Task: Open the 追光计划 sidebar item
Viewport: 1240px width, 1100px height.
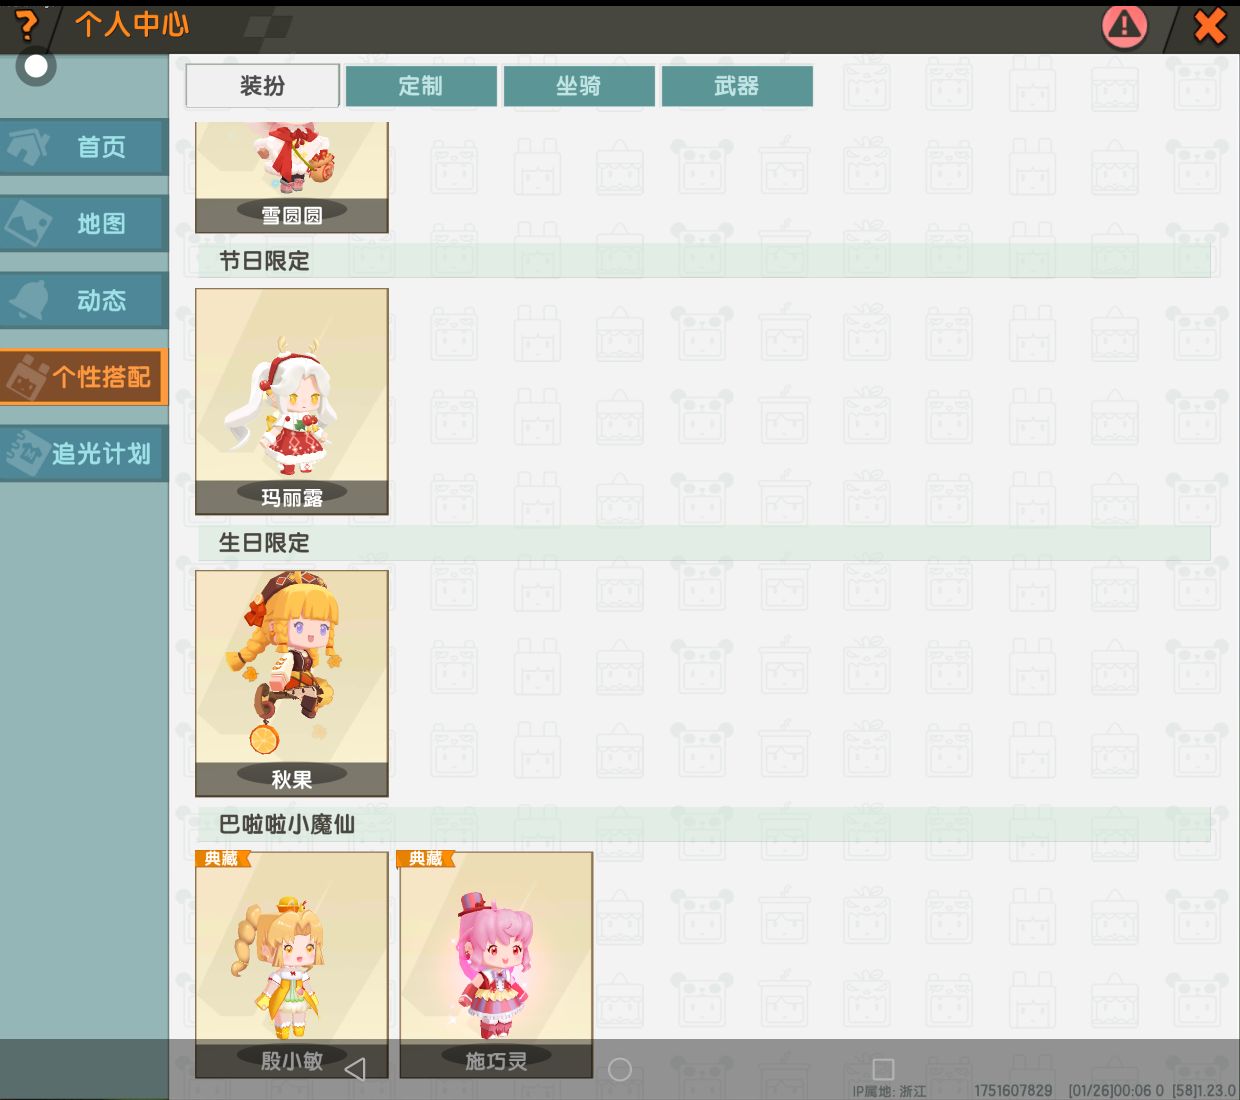Action: tap(84, 454)
